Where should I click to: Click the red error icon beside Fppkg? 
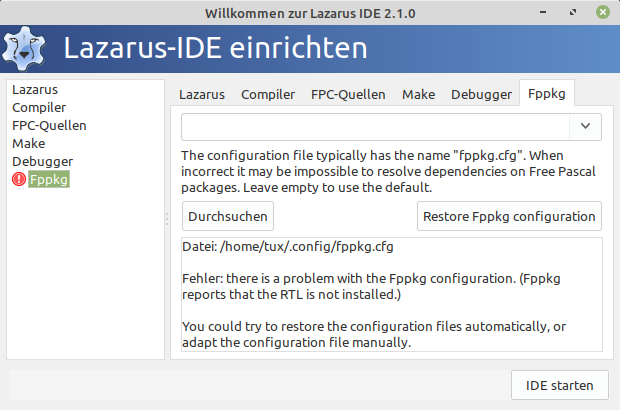19,179
